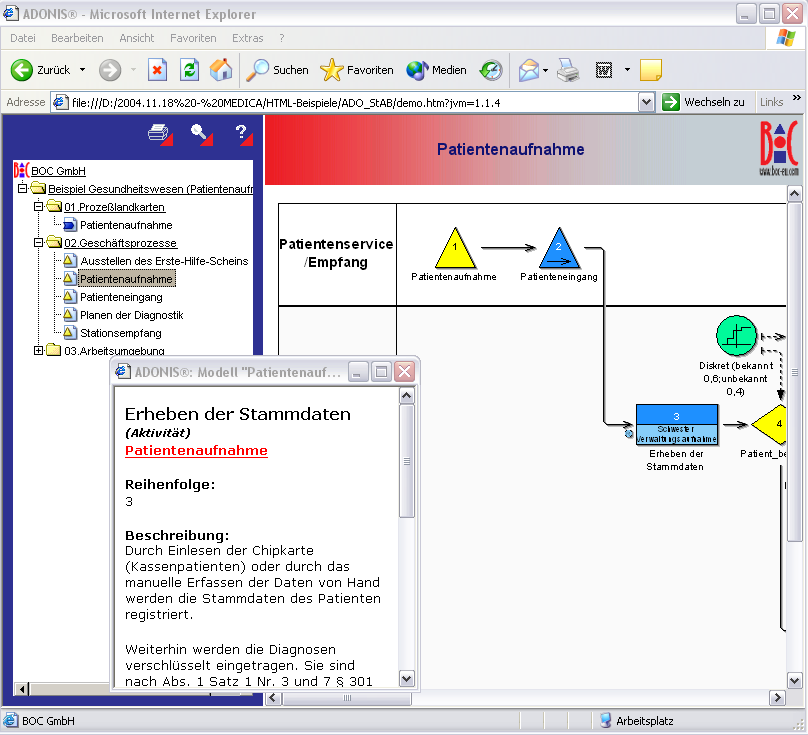Click diagram horizontal scrollbar right arrow

click(777, 698)
